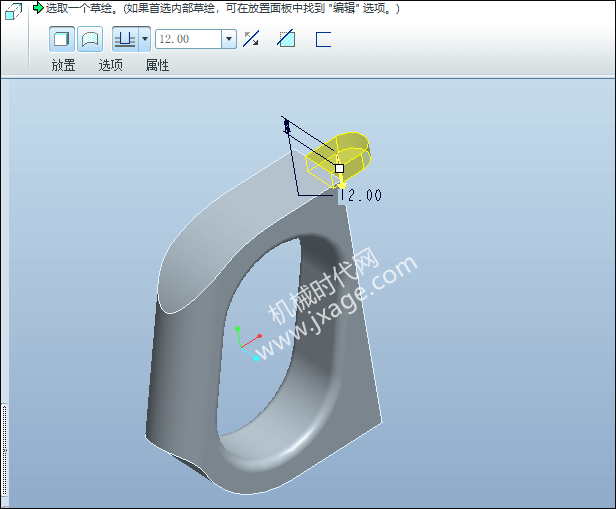Image resolution: width=616 pixels, height=509 pixels.
Task: Click the dotted grip handle on the left edge
Action: point(5,450)
